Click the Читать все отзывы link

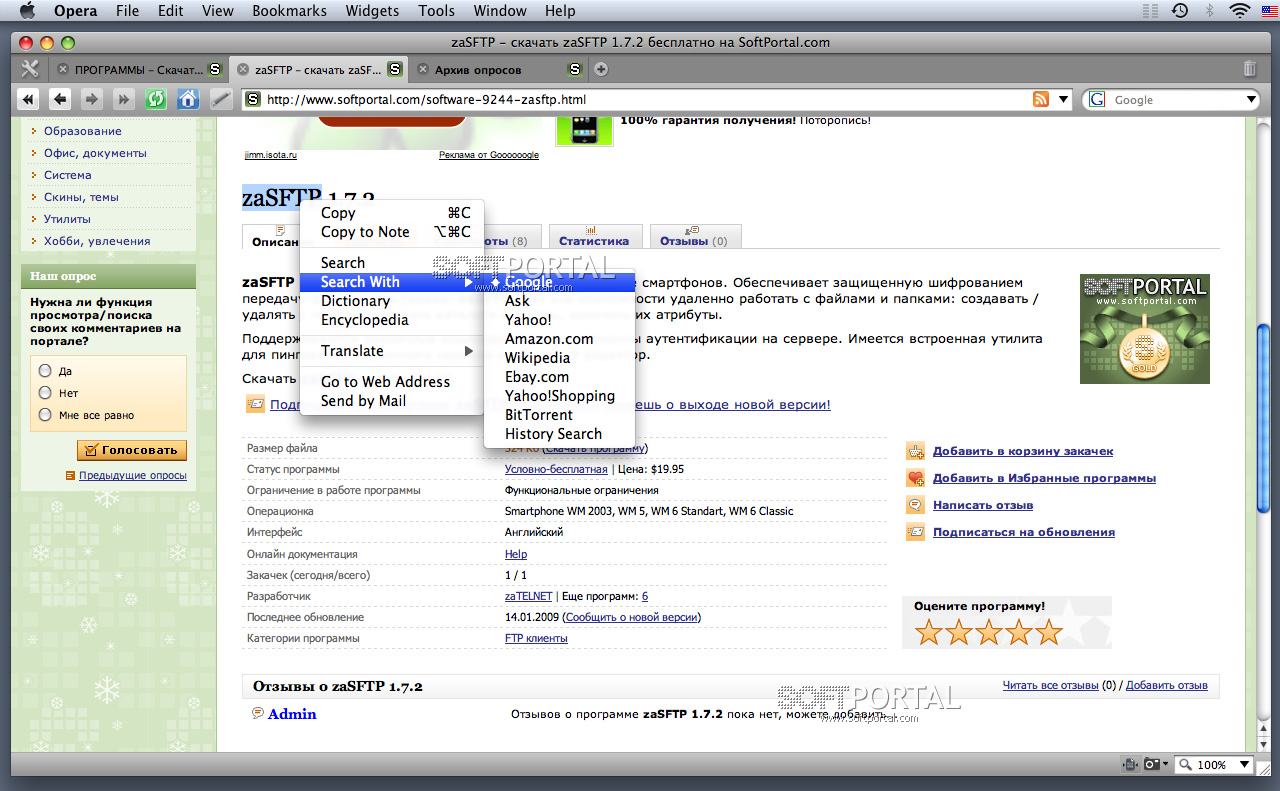point(1050,685)
